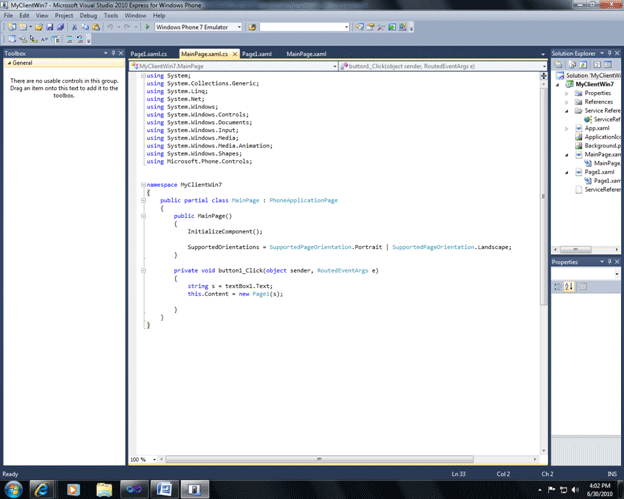624x499 pixels.
Task: Click the Alphabetical sort icon in Properties
Action: tap(567, 287)
